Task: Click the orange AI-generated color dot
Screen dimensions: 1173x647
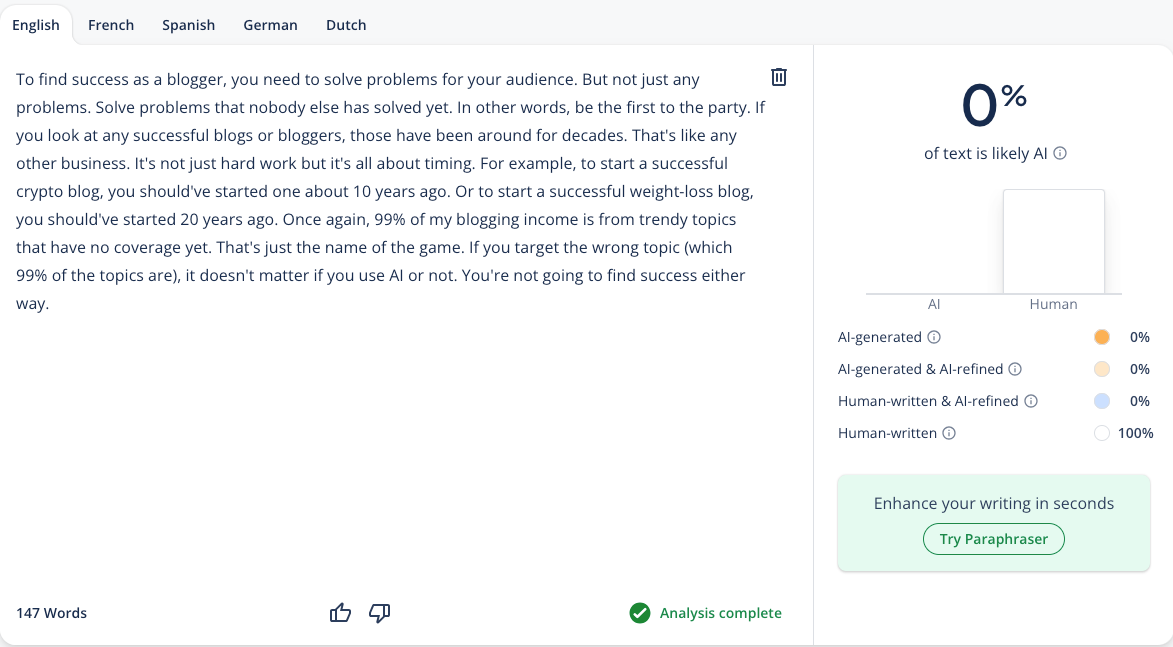Action: point(1102,337)
